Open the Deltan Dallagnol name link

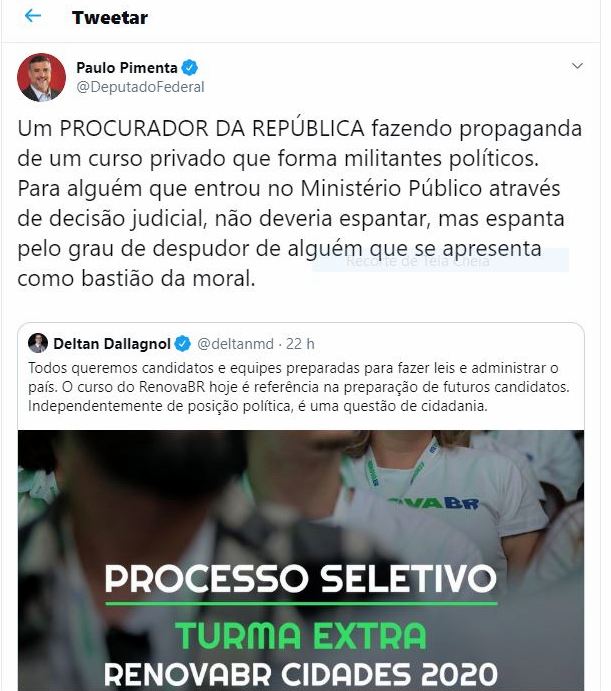[112, 344]
